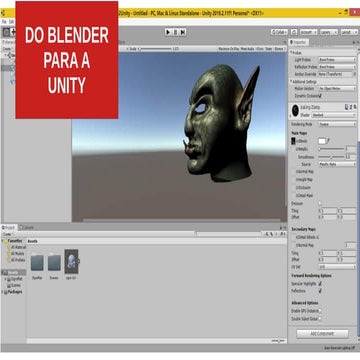This screenshot has height=360, width=360.
Task: Select All Prefabs under Favorites
Action: point(16,260)
